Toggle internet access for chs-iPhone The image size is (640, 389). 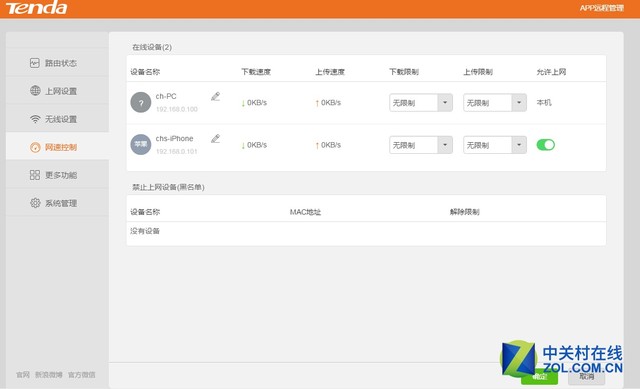(x=546, y=144)
